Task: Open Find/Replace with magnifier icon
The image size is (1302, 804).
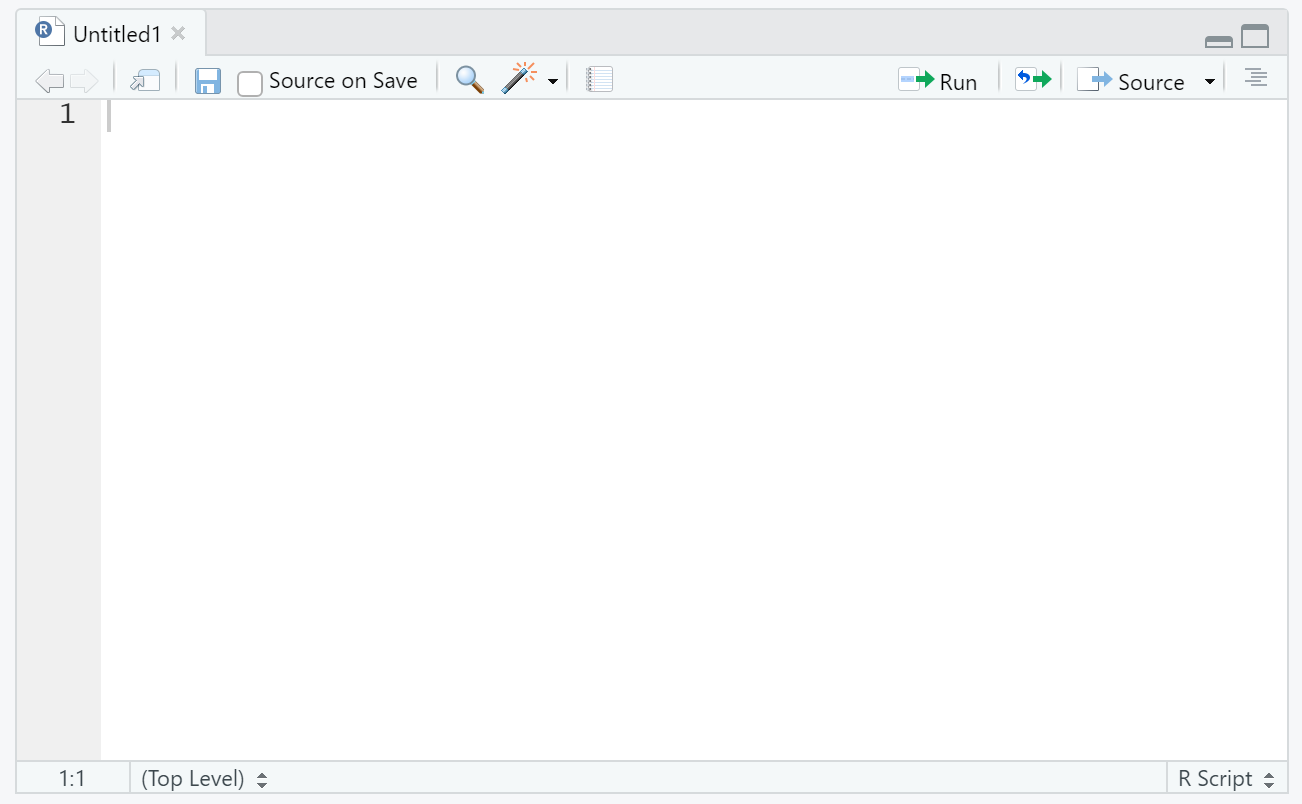Action: (469, 80)
